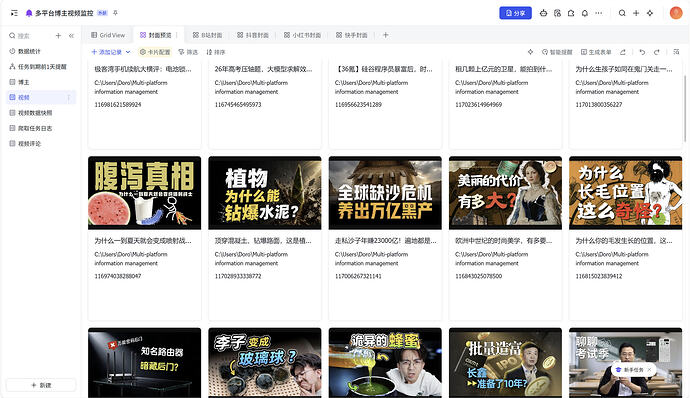Open the three-dot more menu in header
This screenshot has width=690, height=398.
coord(598,13)
